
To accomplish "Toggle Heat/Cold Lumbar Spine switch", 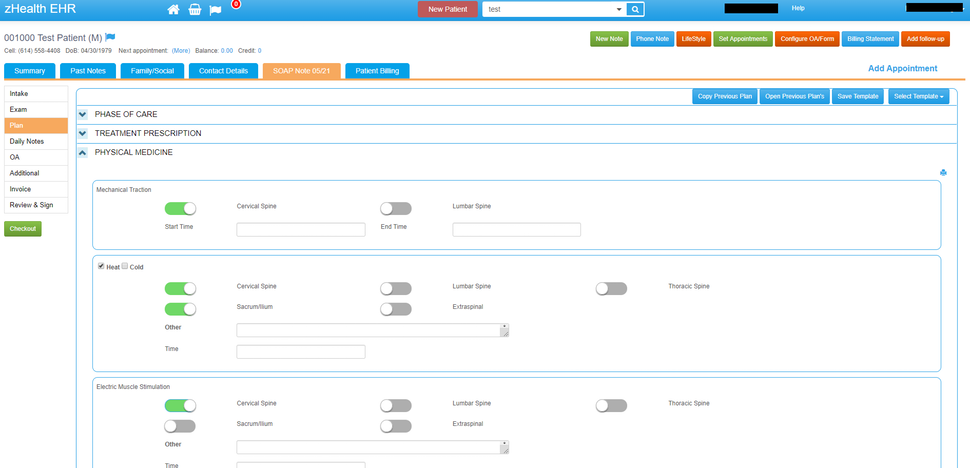I will pos(396,289).
